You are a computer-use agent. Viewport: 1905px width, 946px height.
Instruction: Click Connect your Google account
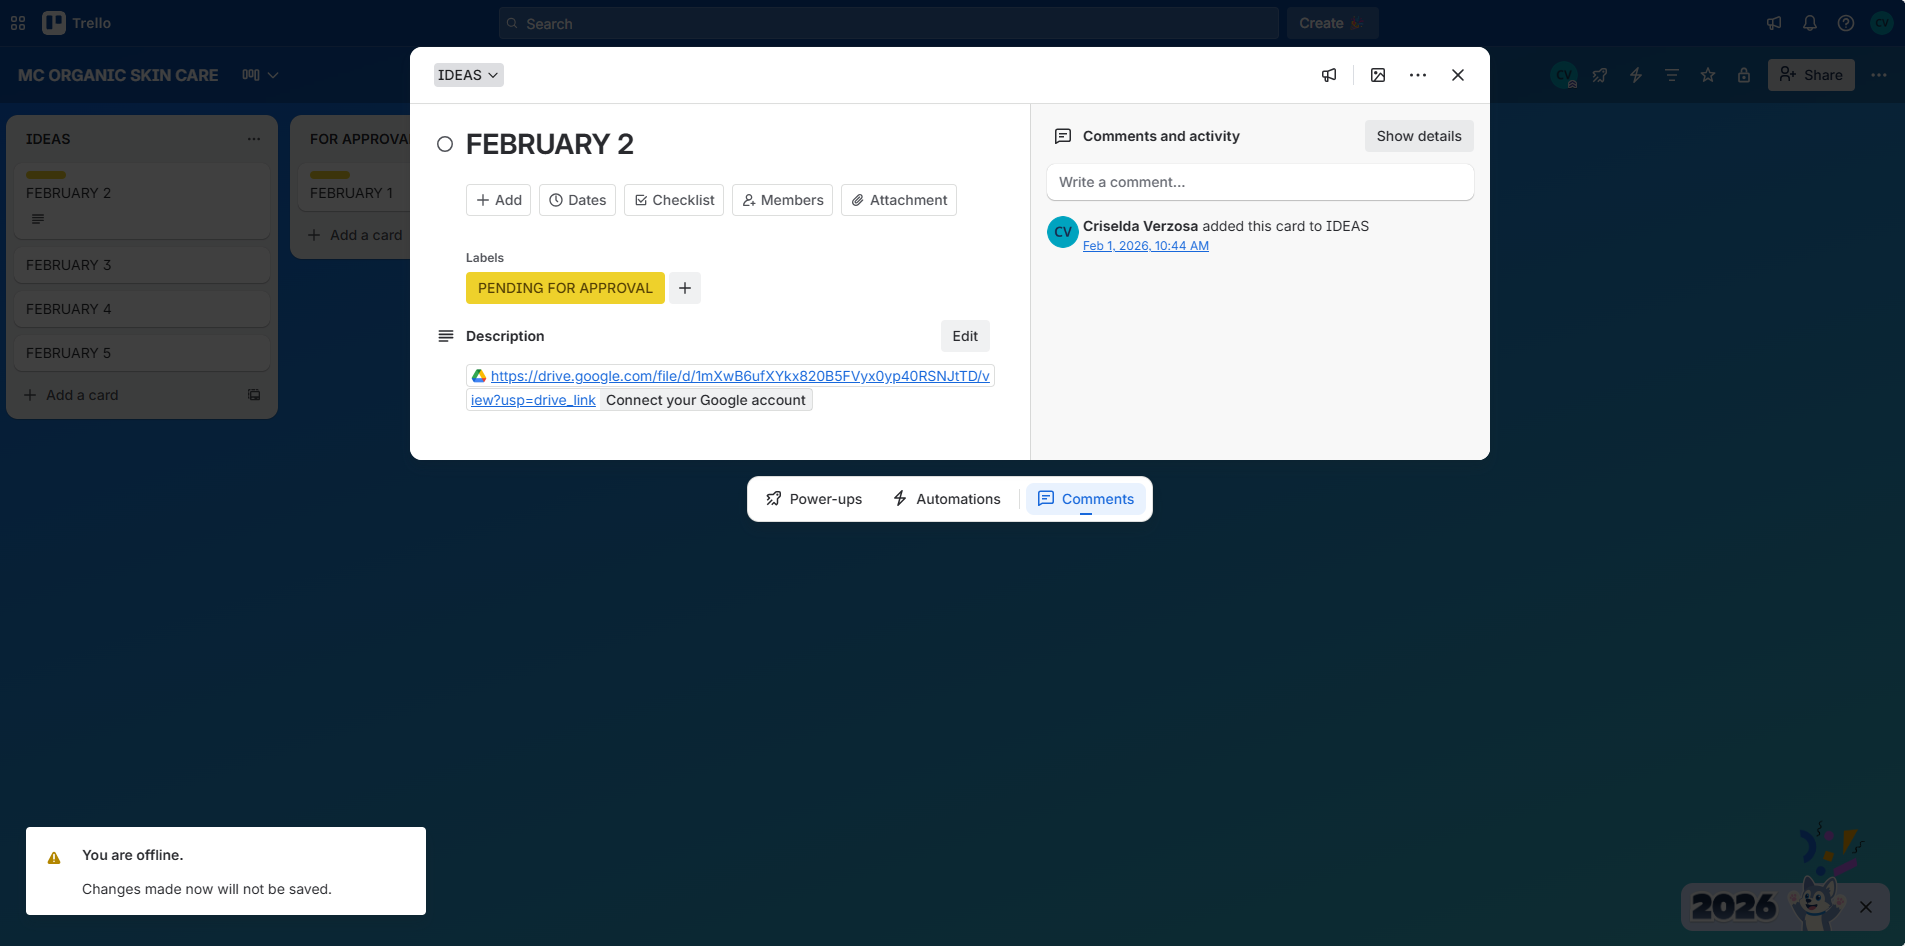tap(706, 400)
